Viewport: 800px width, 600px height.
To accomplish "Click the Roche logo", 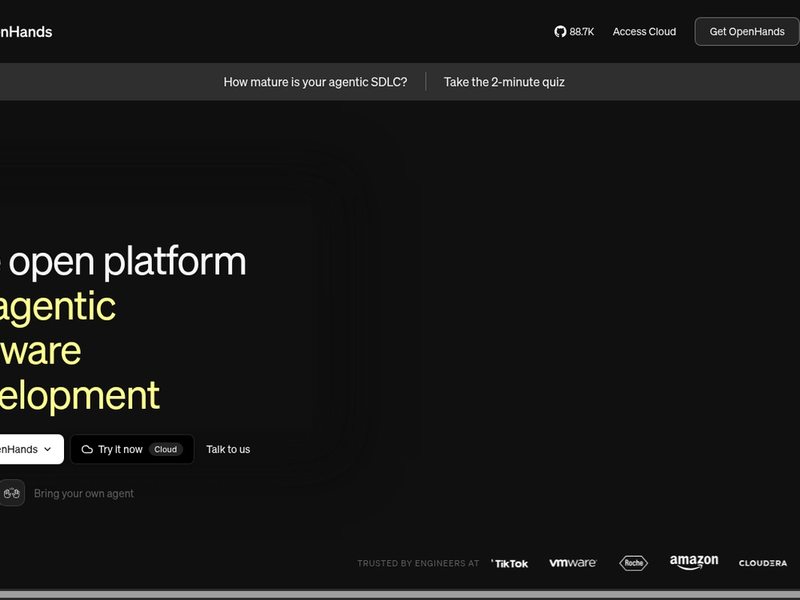I will click(x=633, y=563).
